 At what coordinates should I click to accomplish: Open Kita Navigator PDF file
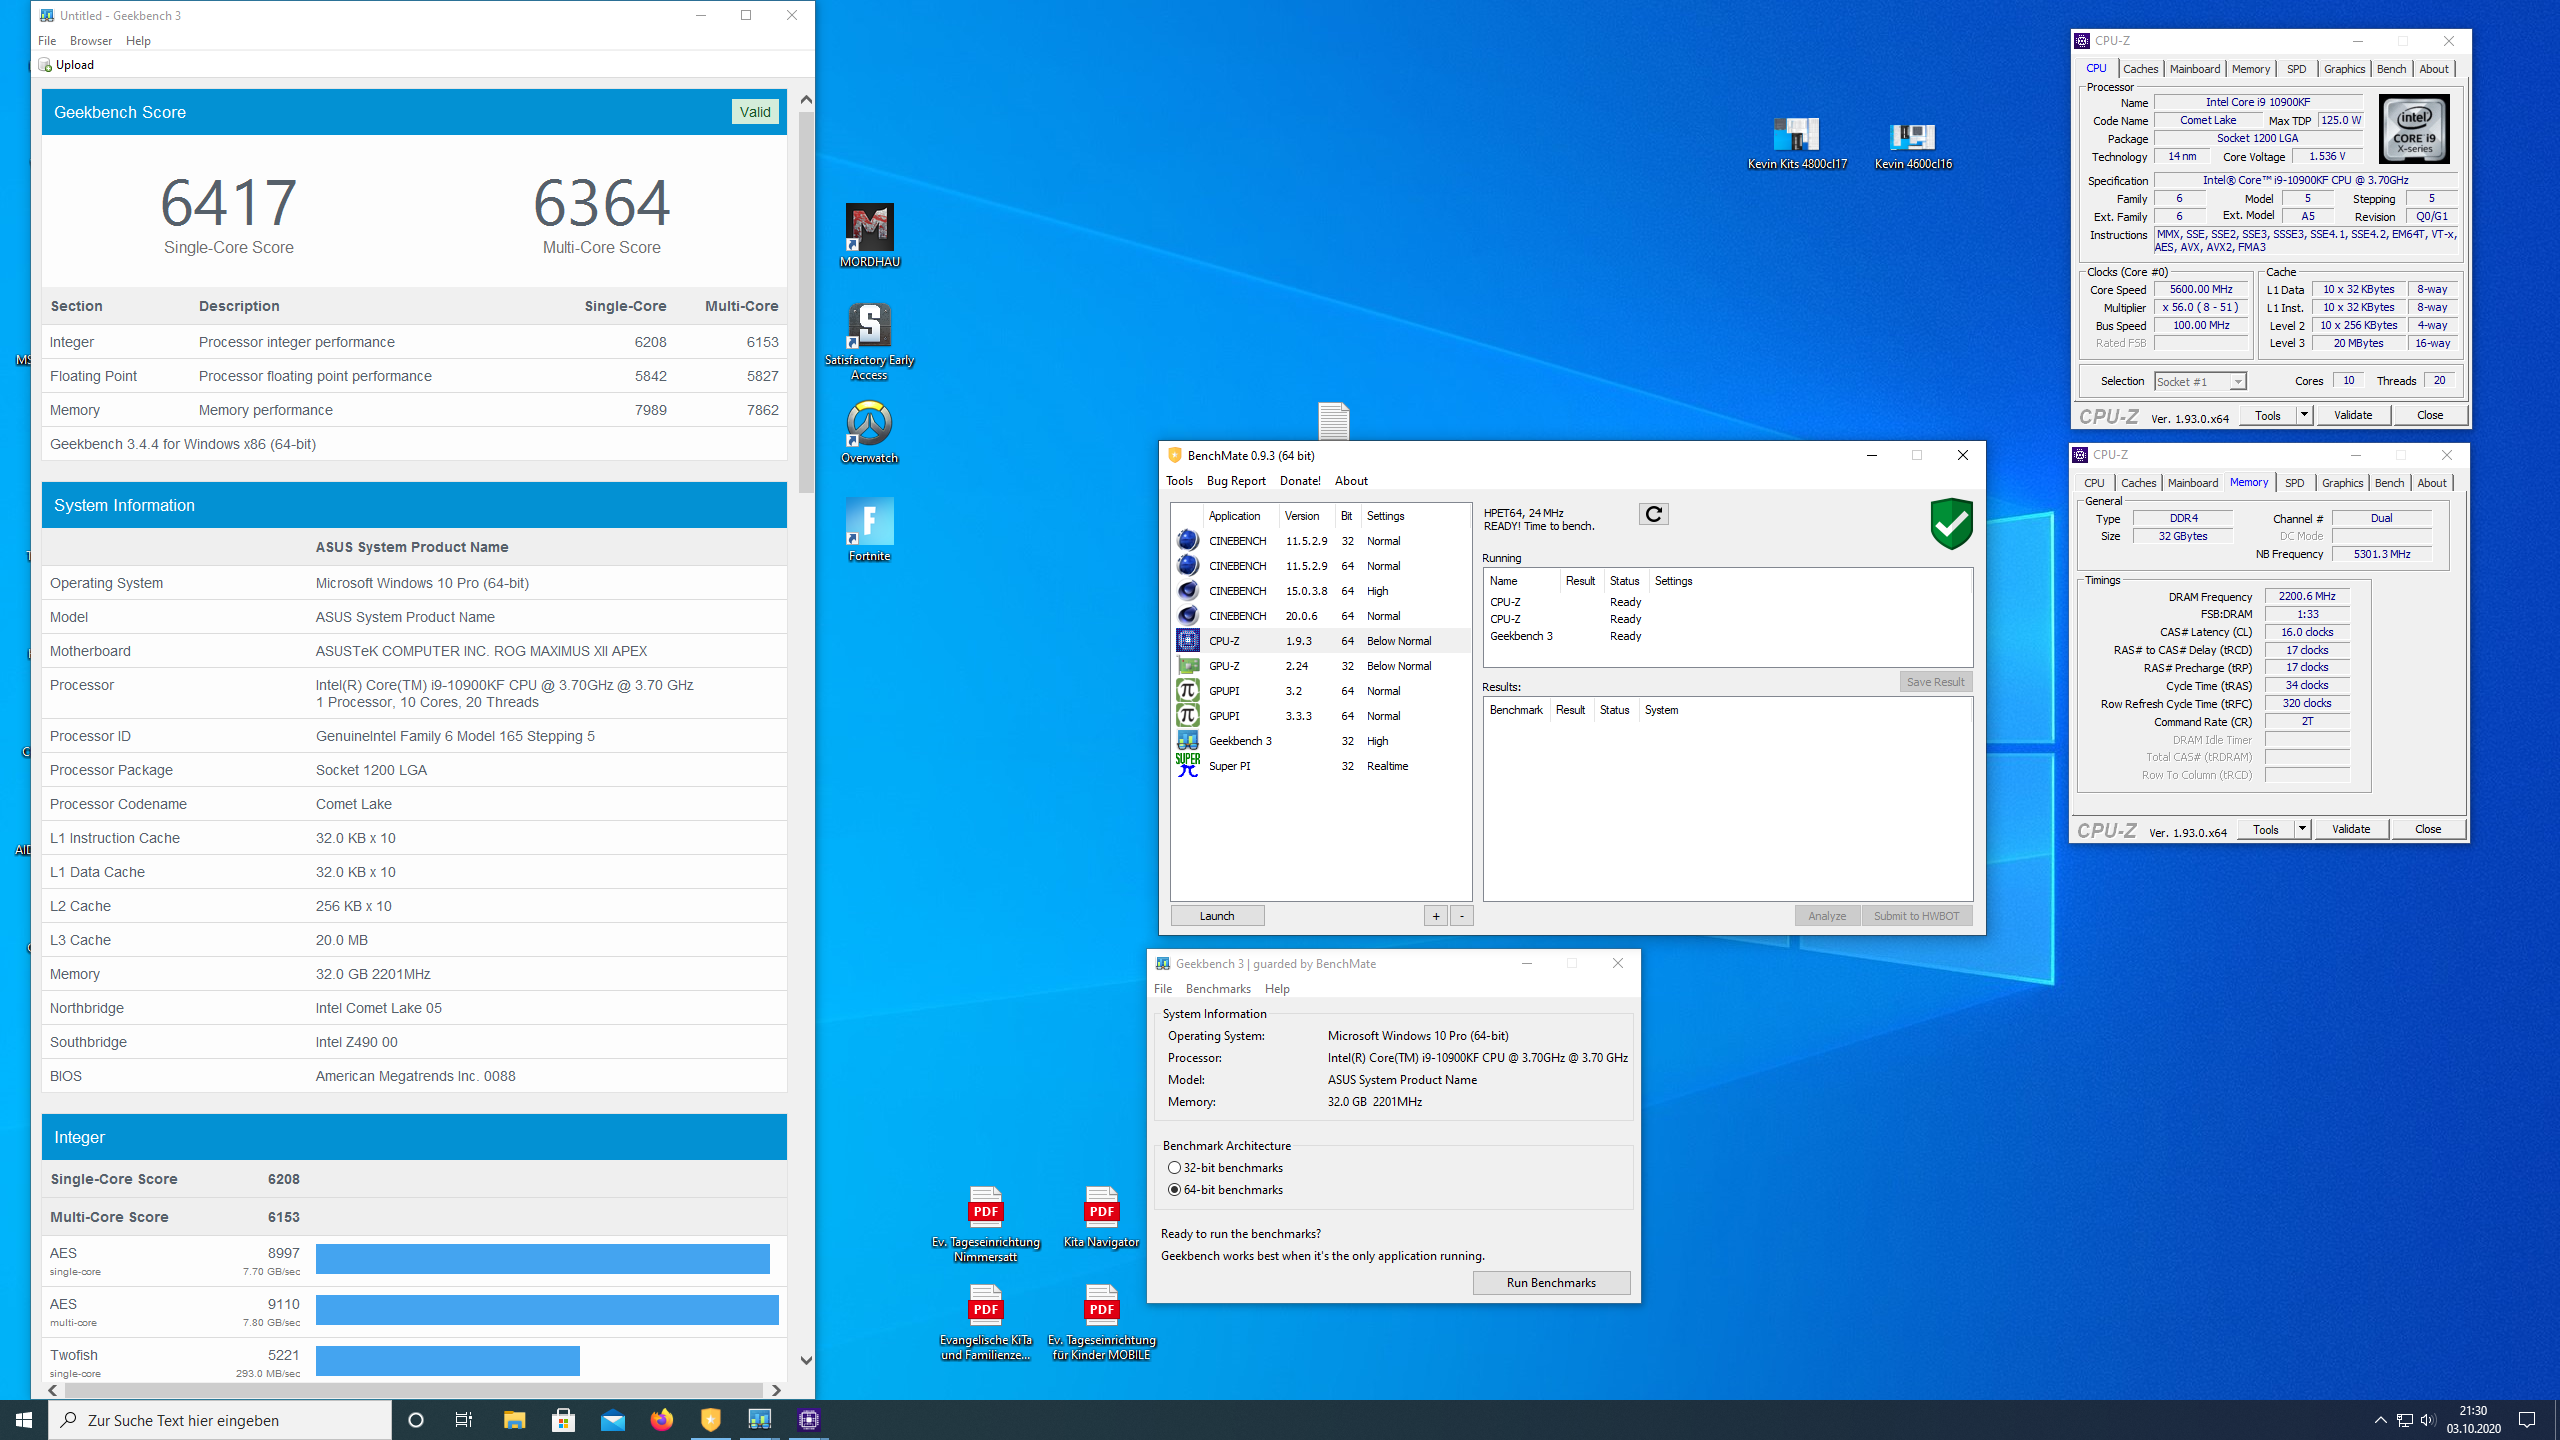click(1100, 1217)
